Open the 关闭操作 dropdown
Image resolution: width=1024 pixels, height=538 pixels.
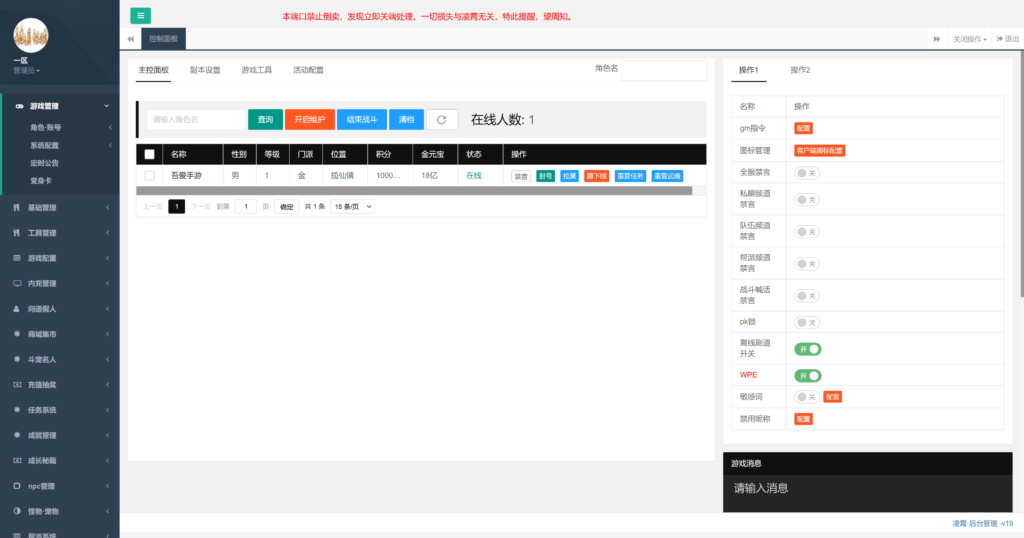969,39
